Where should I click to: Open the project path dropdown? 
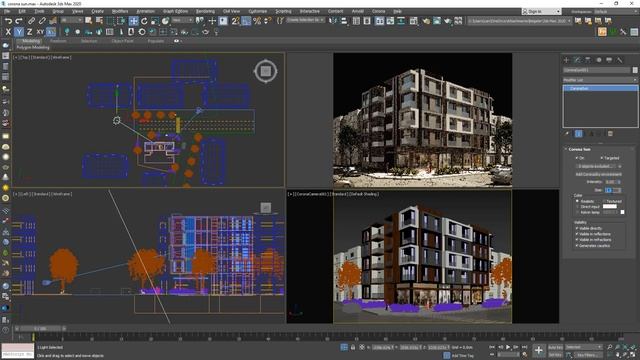pyautogui.click(x=520, y=20)
